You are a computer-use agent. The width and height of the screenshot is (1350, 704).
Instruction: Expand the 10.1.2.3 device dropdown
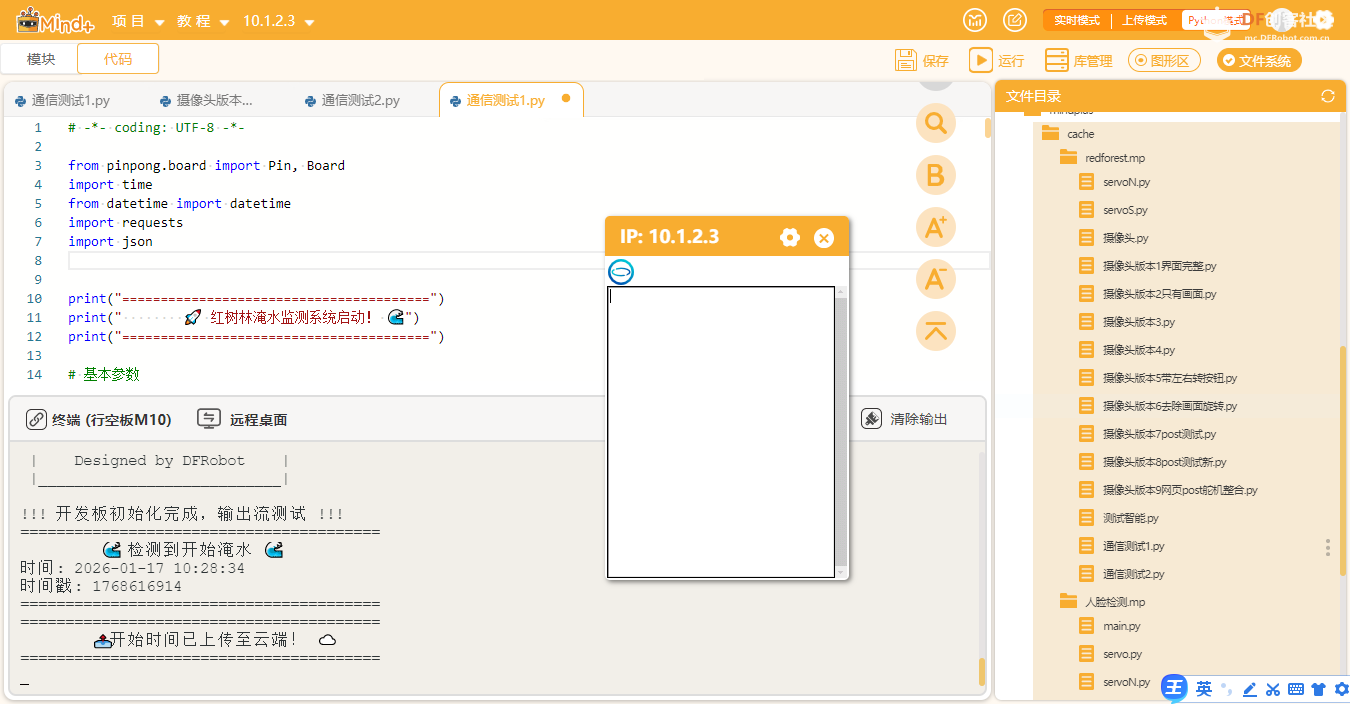click(278, 21)
